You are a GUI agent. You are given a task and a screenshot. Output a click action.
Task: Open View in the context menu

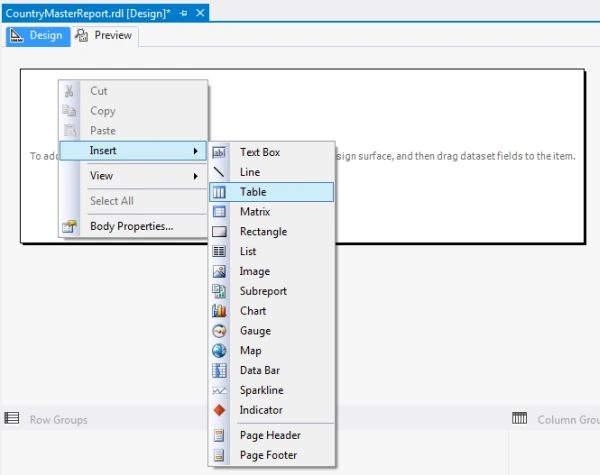[x=133, y=176]
